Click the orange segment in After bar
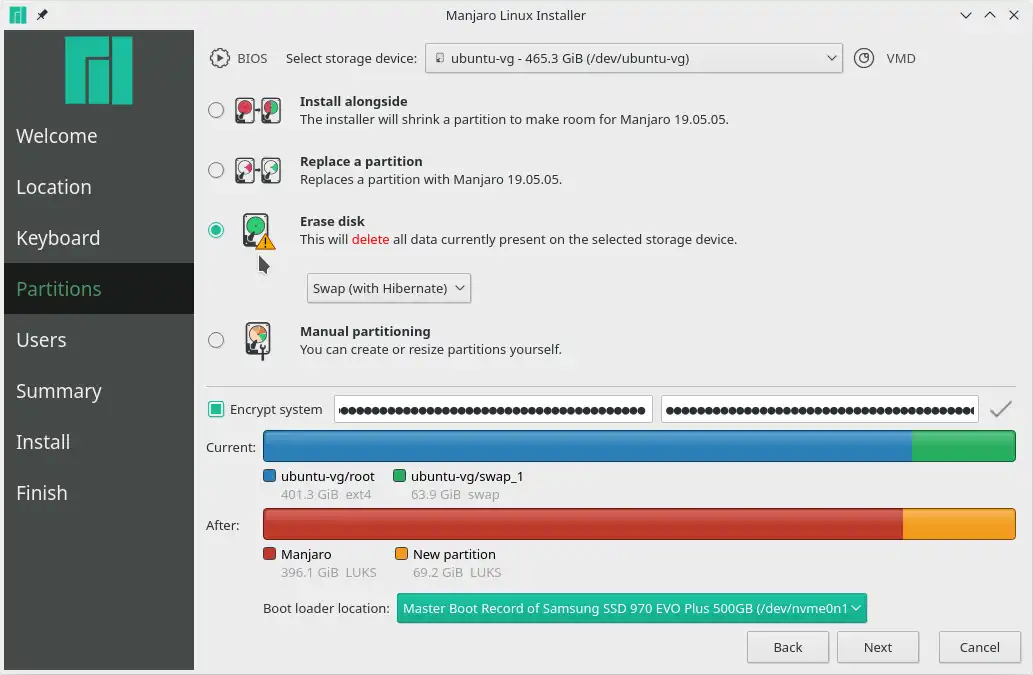 pos(959,524)
